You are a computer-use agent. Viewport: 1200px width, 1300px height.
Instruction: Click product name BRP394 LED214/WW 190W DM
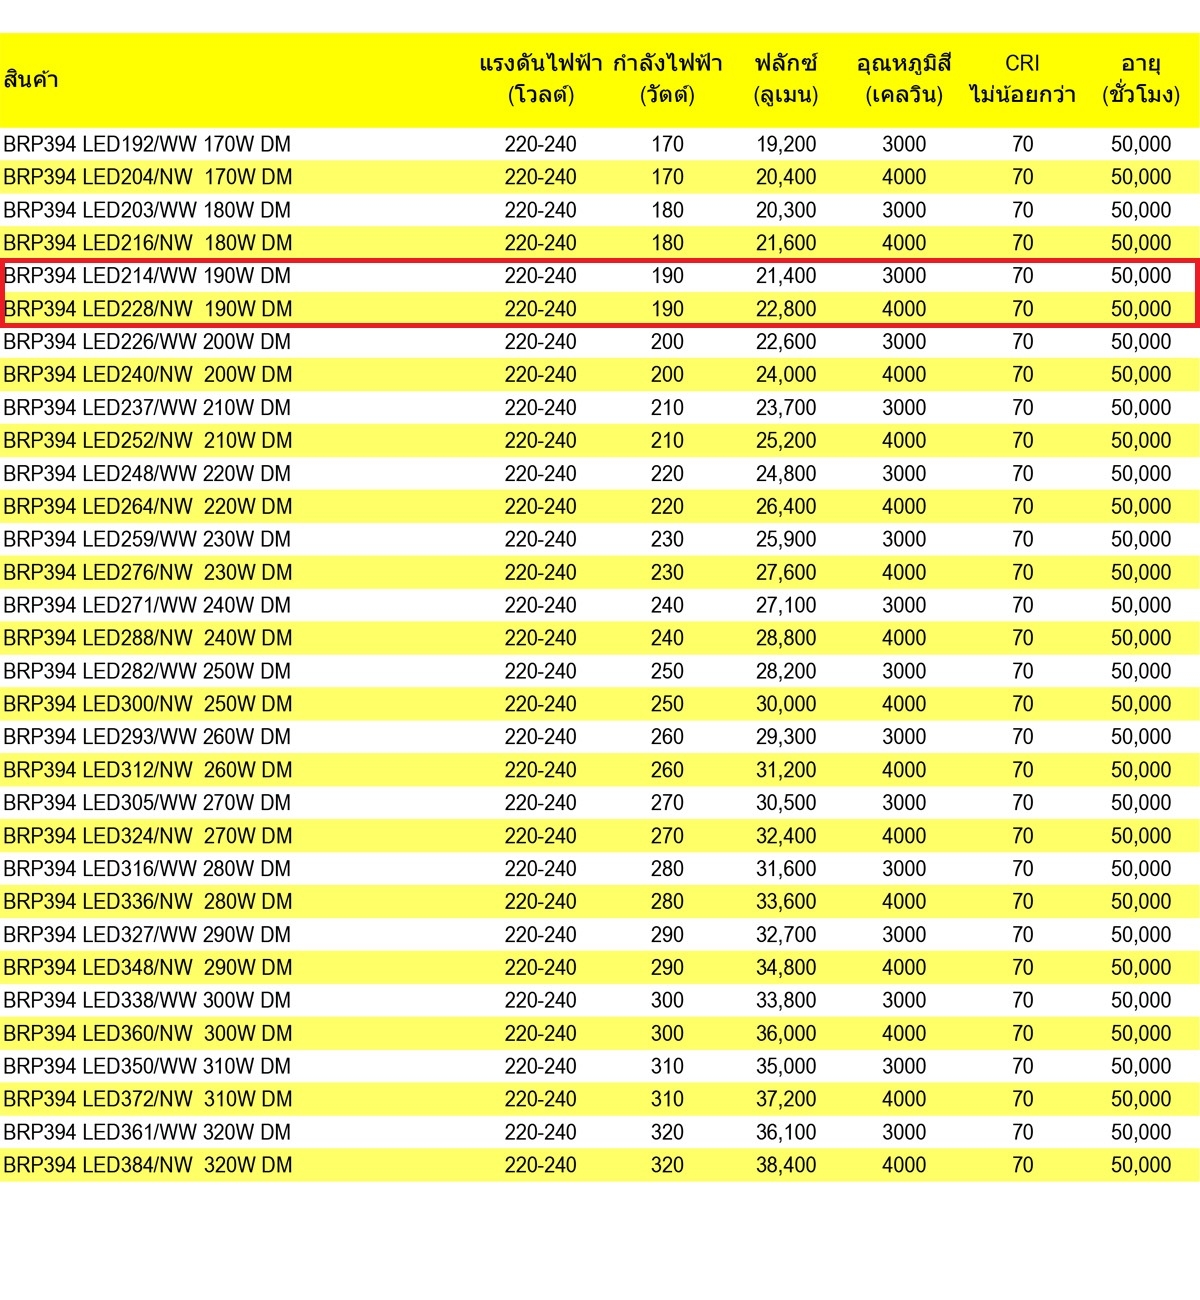point(147,276)
